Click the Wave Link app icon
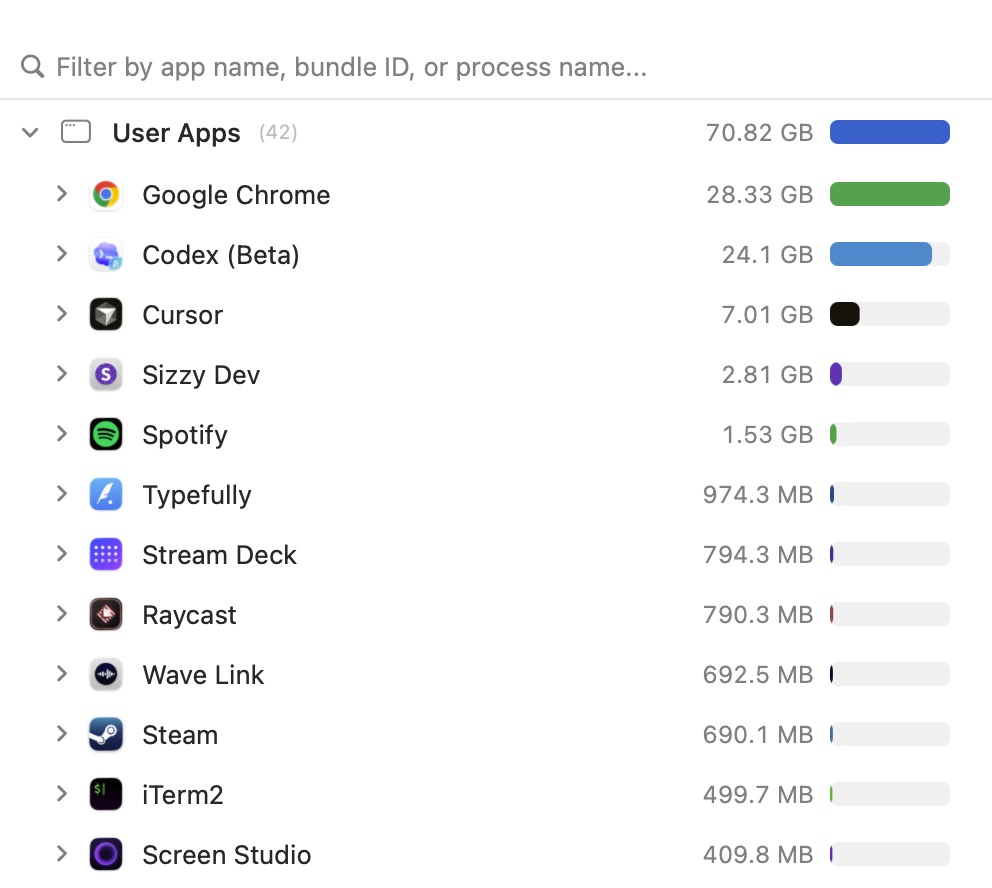Viewport: 992px width, 888px height. click(106, 675)
